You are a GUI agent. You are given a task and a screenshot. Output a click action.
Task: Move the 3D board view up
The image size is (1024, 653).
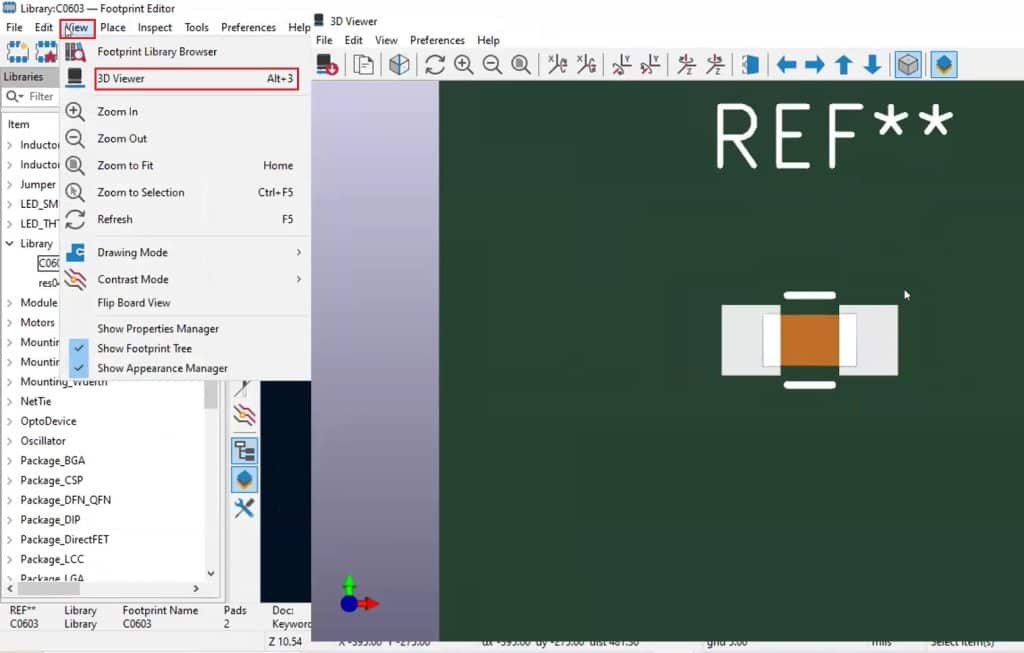[x=844, y=64]
